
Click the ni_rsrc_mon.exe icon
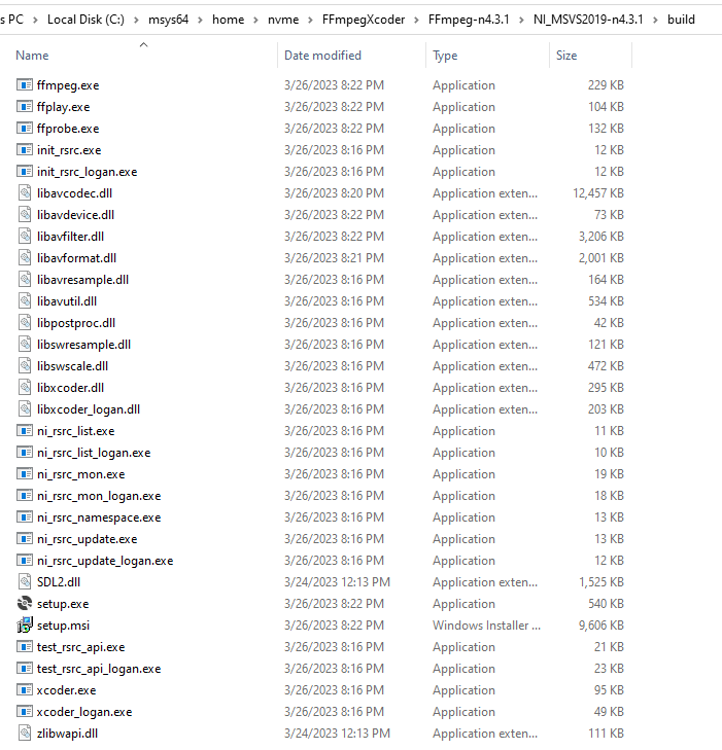pyautogui.click(x=24, y=474)
